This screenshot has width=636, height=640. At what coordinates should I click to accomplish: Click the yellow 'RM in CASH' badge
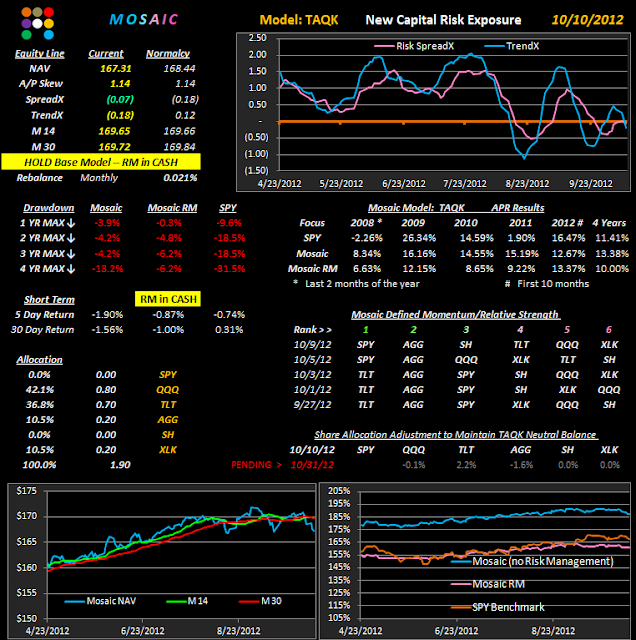[168, 299]
